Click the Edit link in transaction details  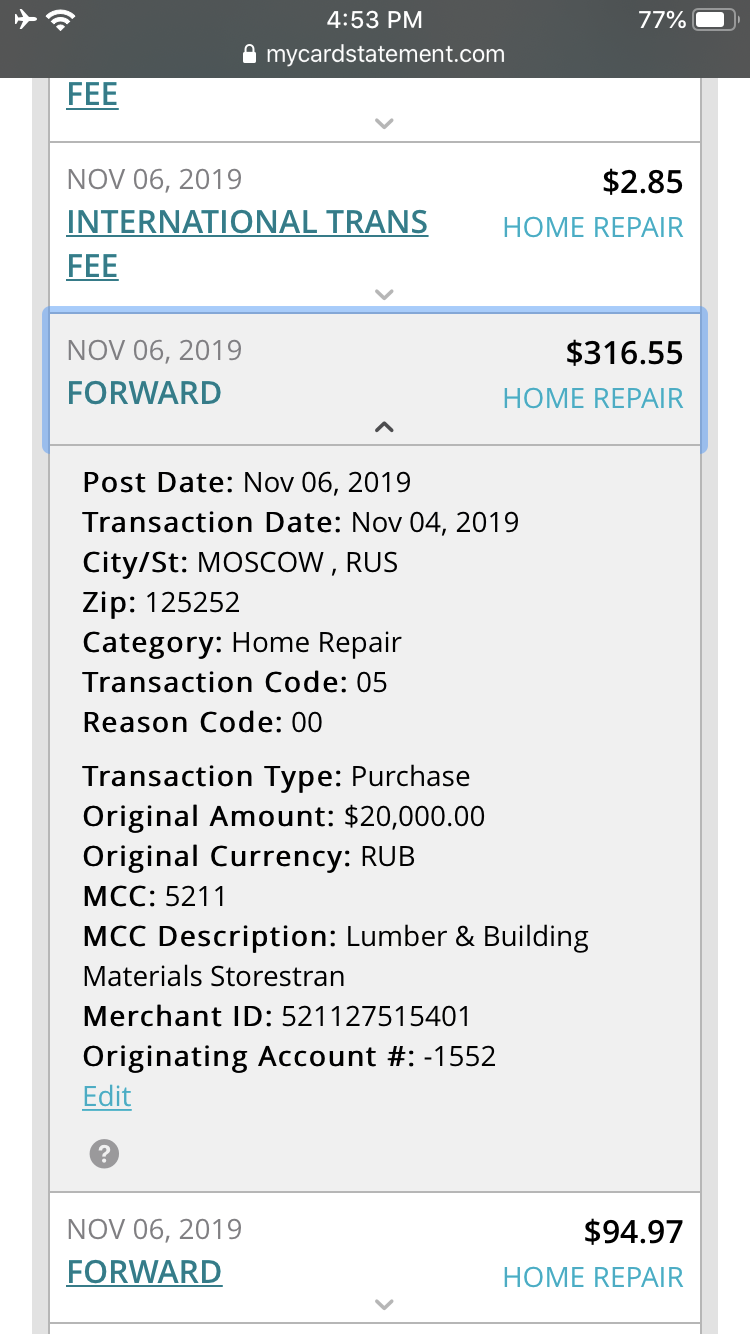tap(107, 1096)
